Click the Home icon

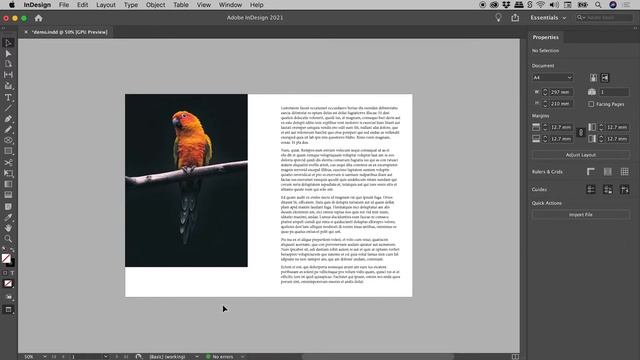[x=38, y=18]
